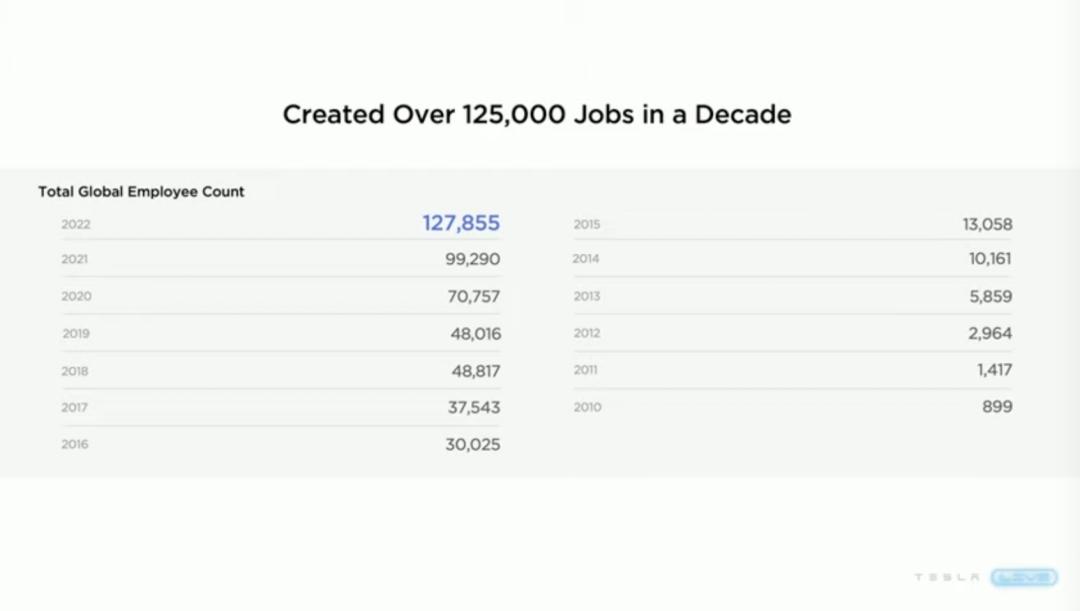Select the 2022 year label
Screen dimensions: 1080x611
coord(76,224)
